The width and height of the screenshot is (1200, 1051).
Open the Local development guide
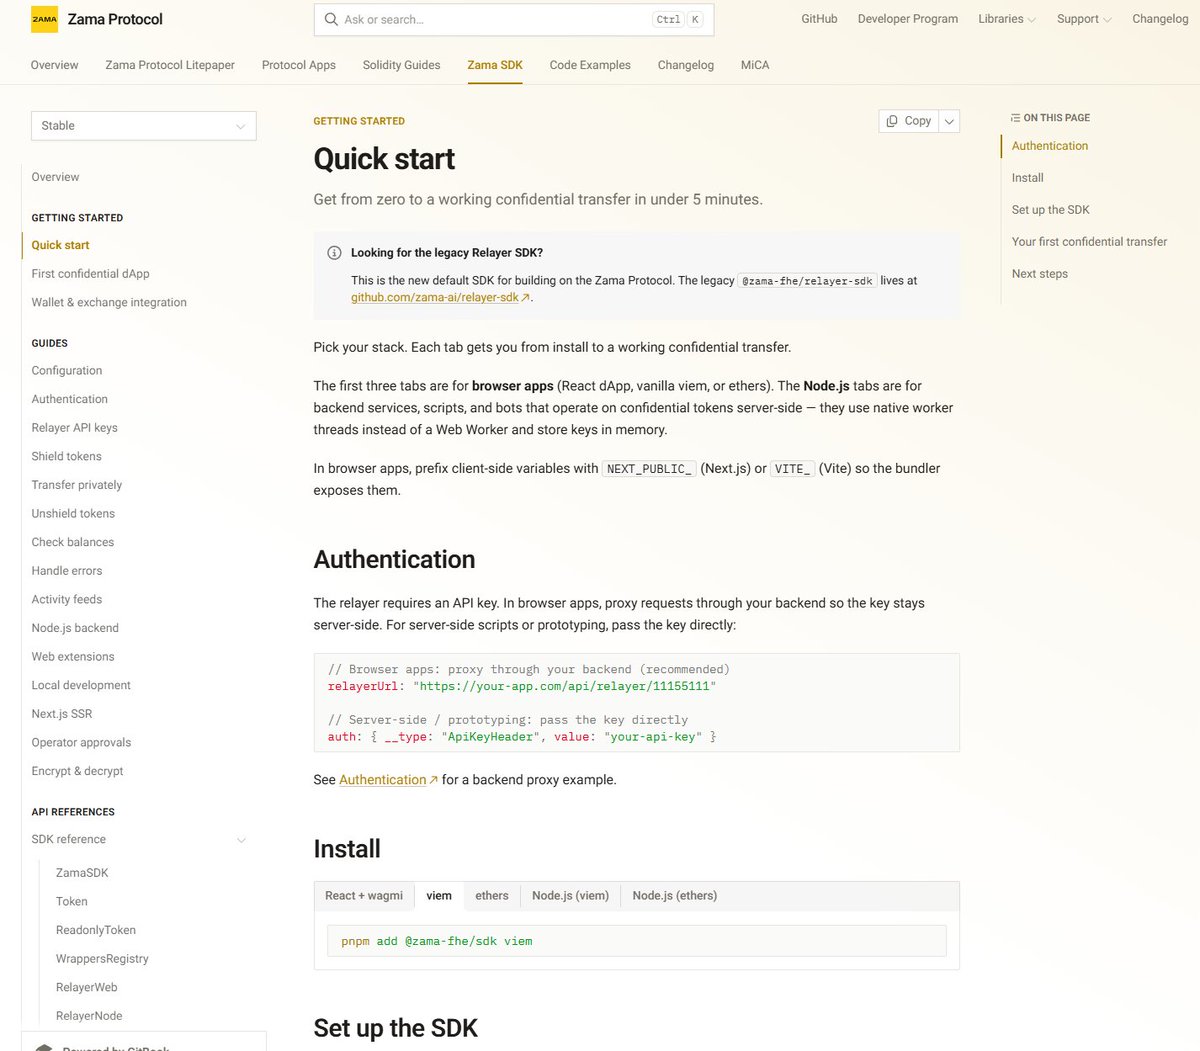coord(81,686)
